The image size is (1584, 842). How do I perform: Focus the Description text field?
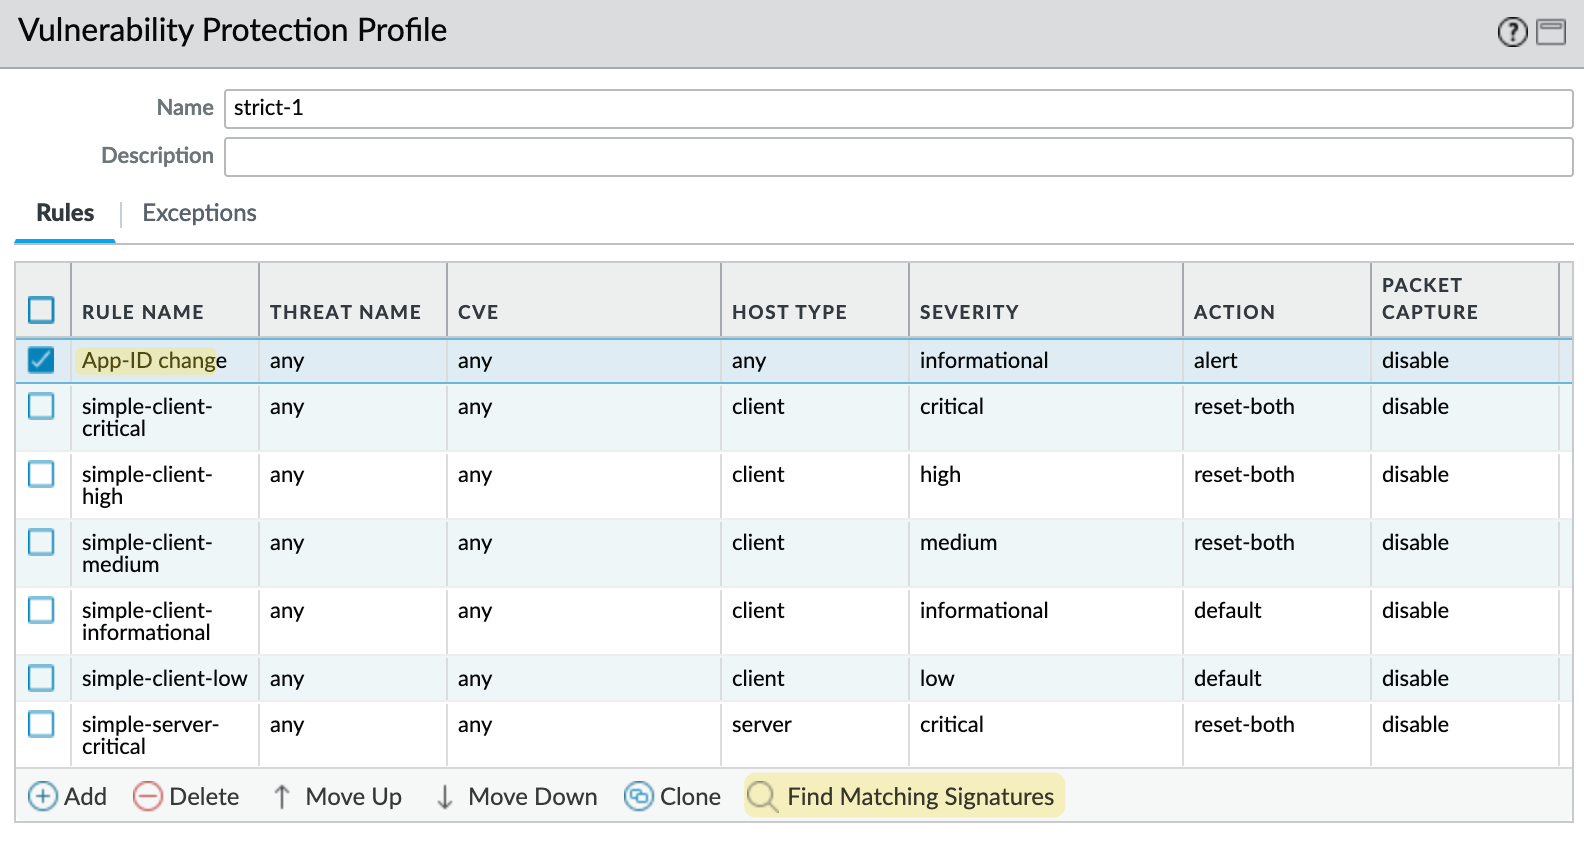(x=898, y=156)
